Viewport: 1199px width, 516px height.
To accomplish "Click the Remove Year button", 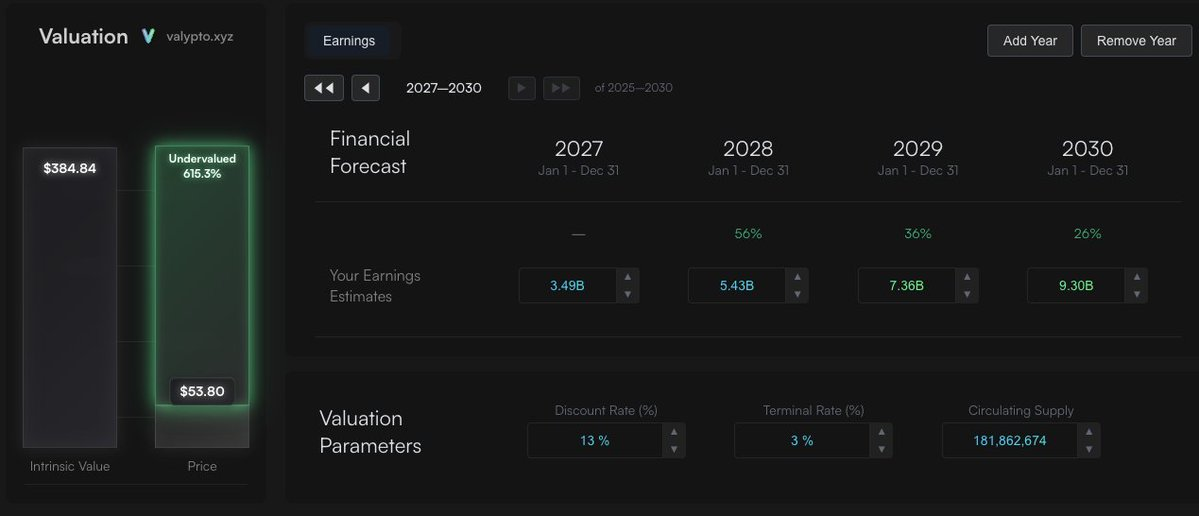I will tap(1136, 41).
